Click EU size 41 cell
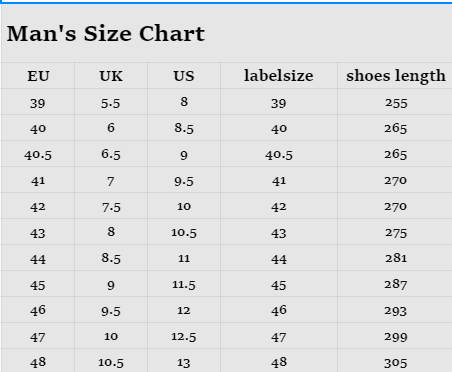Screen dimensions: 452x372 click(38, 180)
